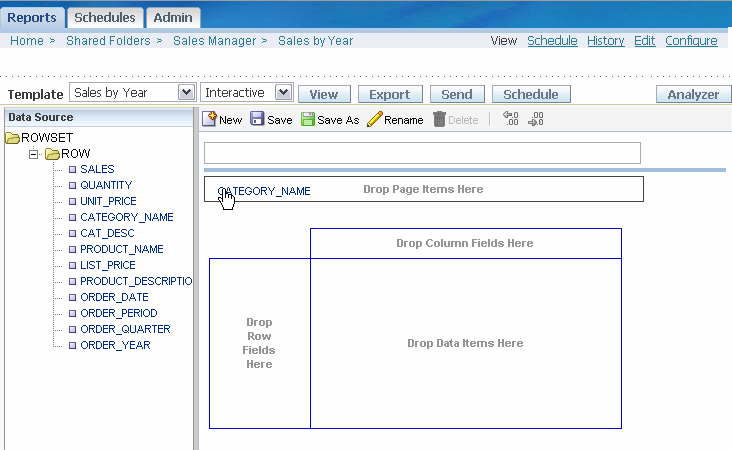This screenshot has height=450, width=732.
Task: Click the Rename toolbar label
Action: (403, 120)
